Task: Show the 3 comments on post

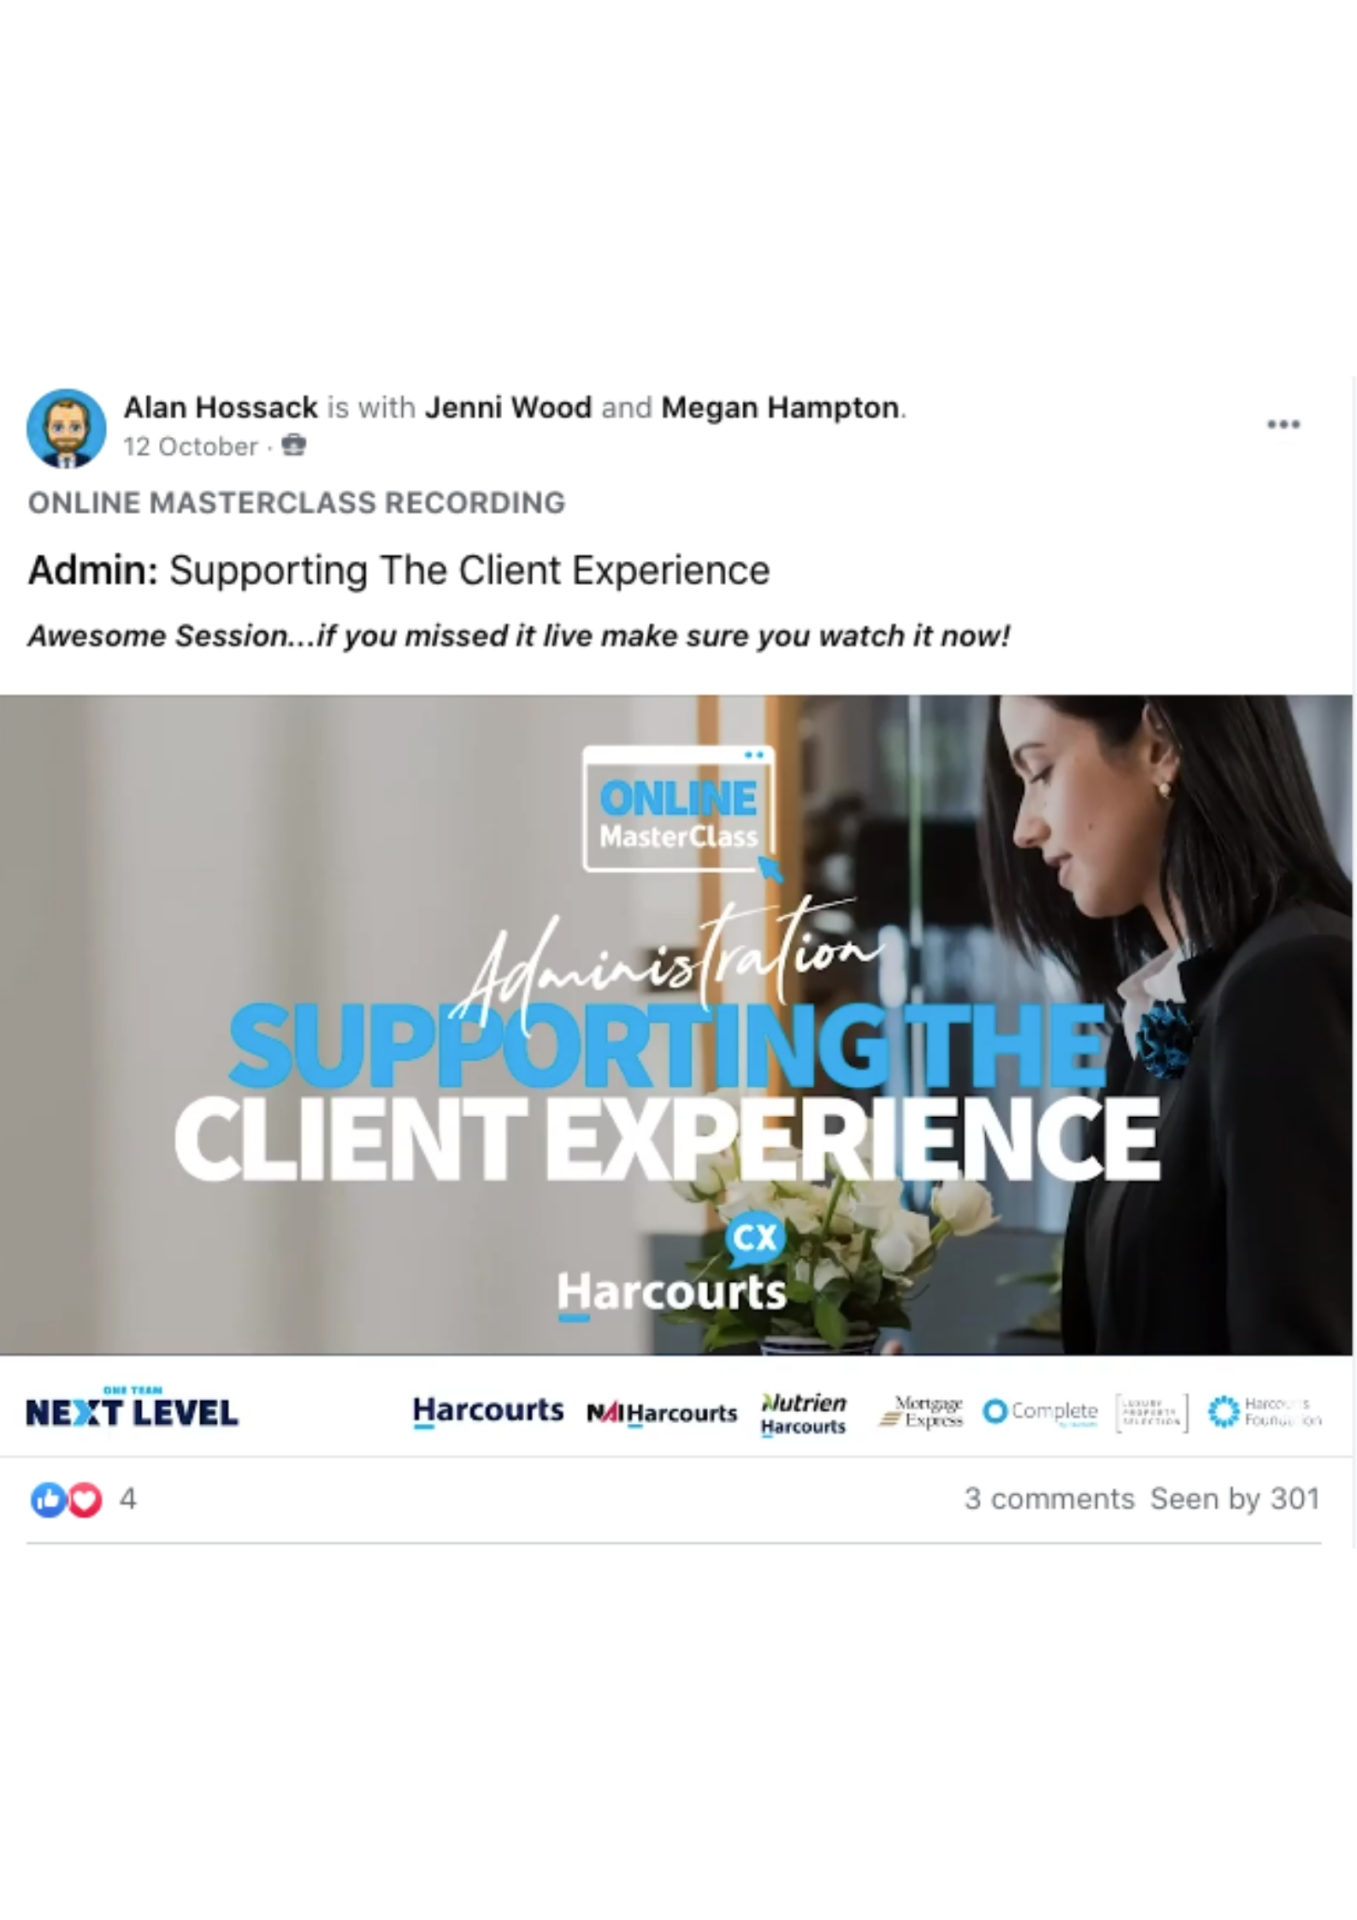Action: click(x=1049, y=1499)
